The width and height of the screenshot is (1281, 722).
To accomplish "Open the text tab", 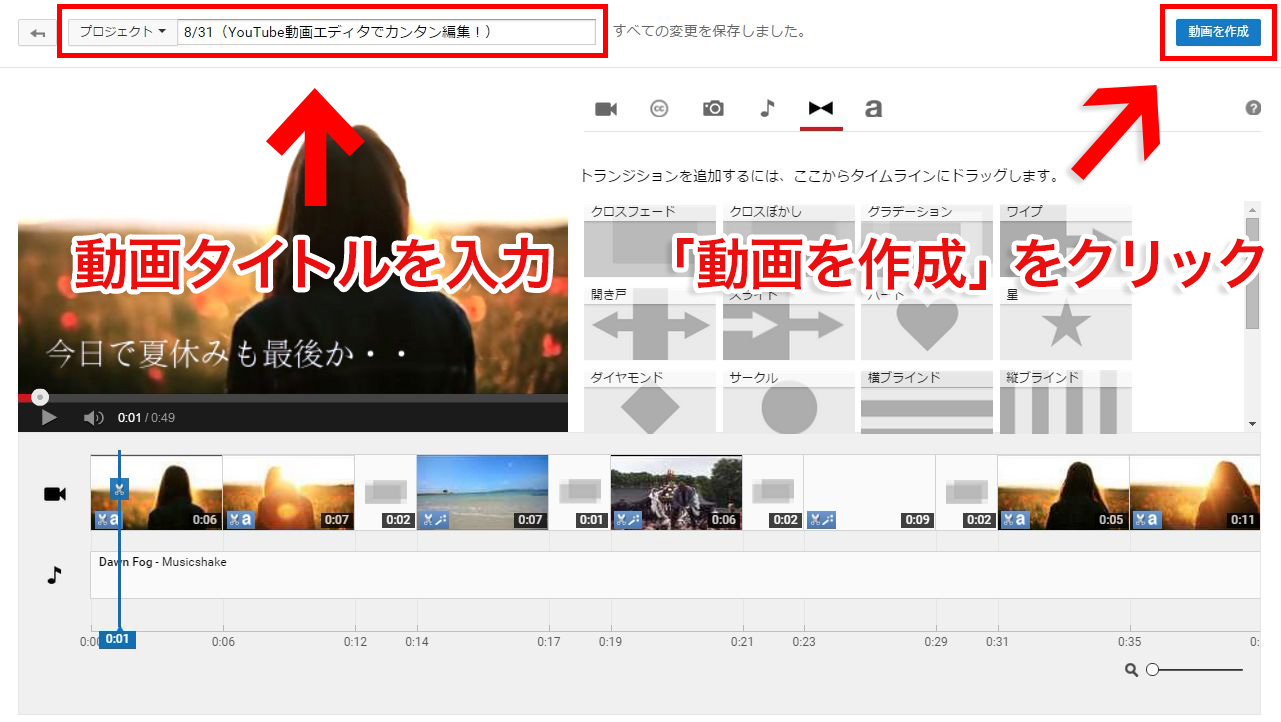I will (873, 109).
